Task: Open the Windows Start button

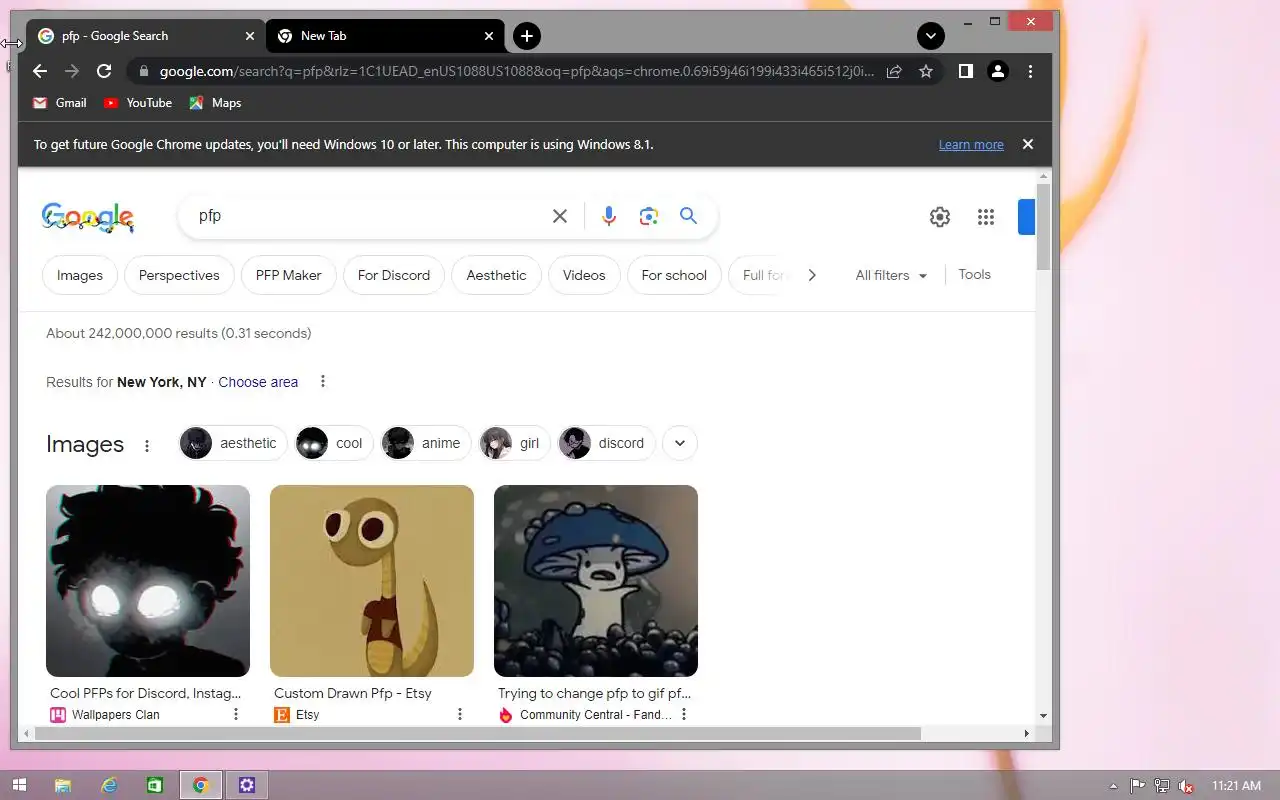Action: coord(18,786)
